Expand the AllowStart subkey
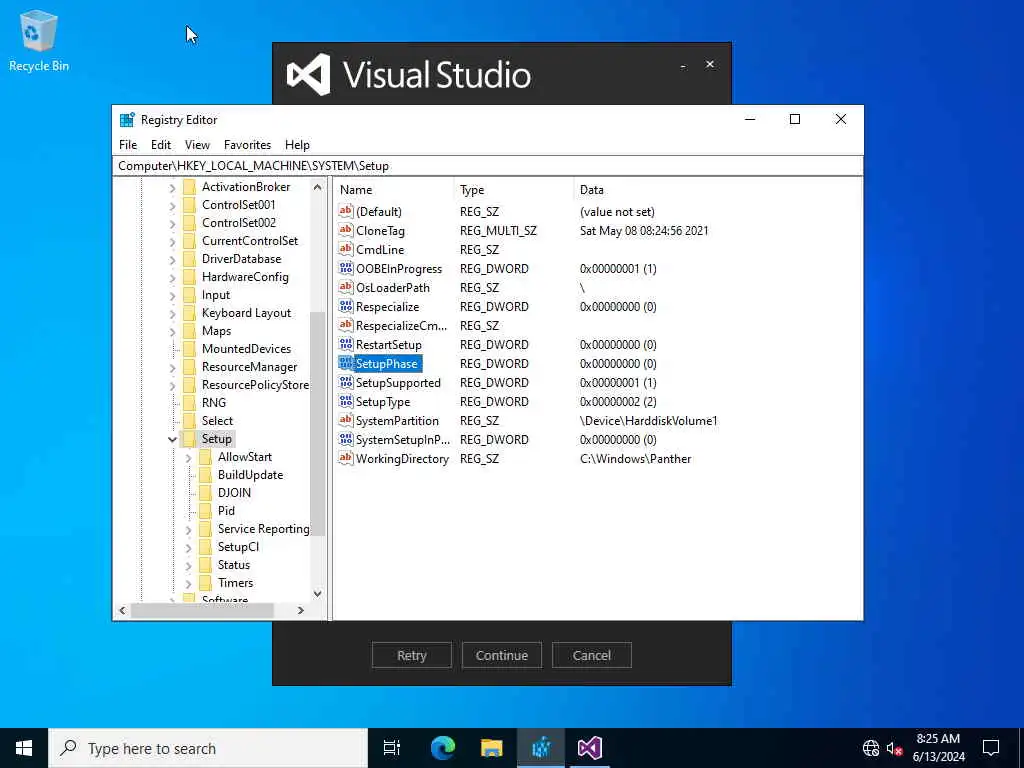The width and height of the screenshot is (1024, 768). pyautogui.click(x=189, y=458)
